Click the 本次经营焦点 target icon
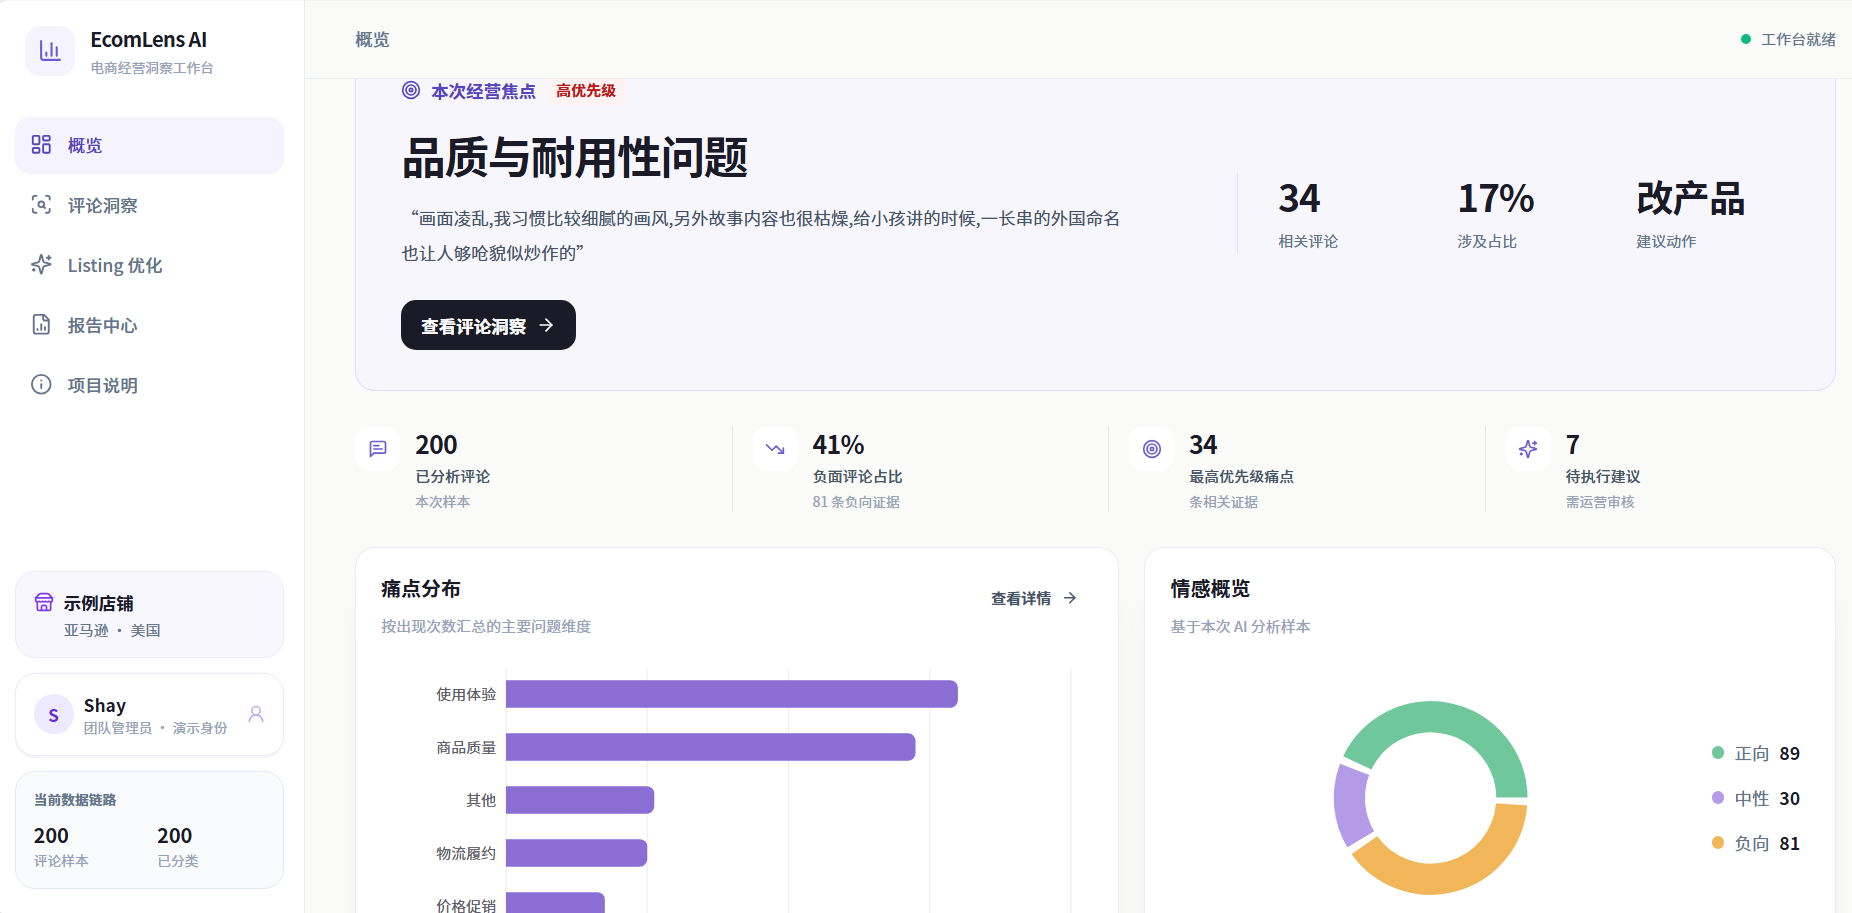The height and width of the screenshot is (913, 1852). pyautogui.click(x=411, y=90)
